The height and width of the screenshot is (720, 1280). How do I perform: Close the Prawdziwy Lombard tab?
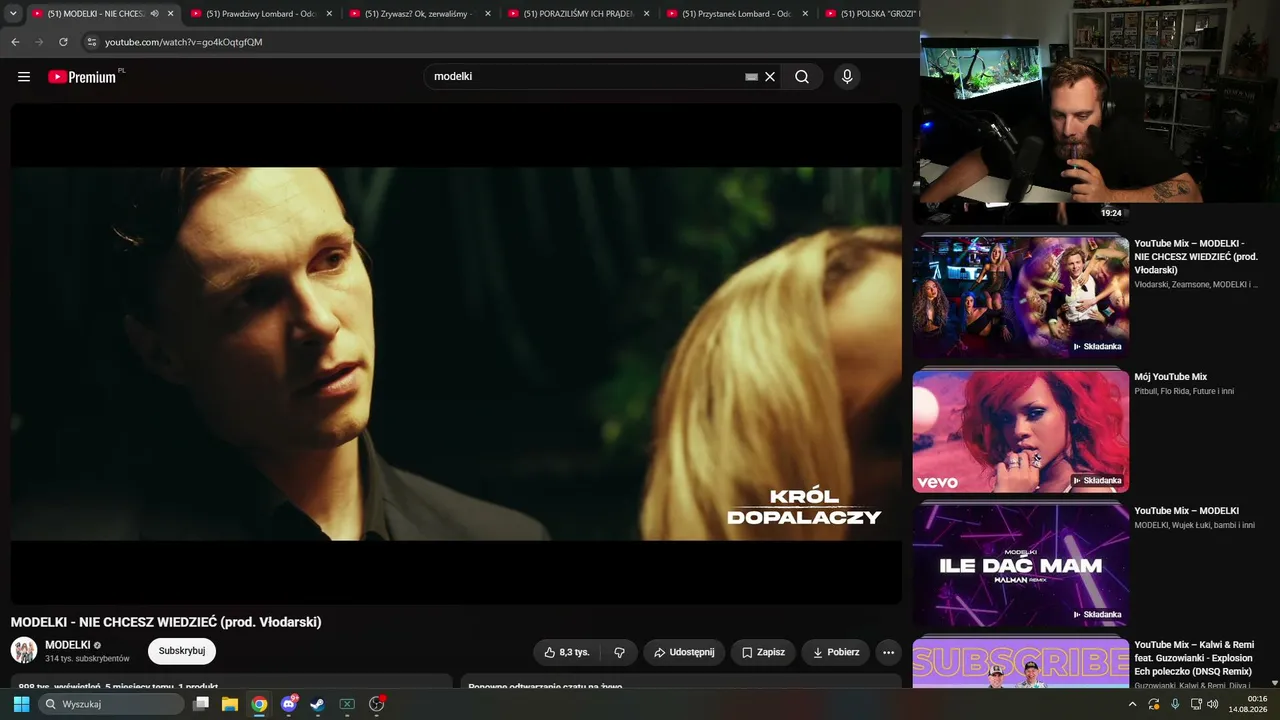[x=329, y=14]
